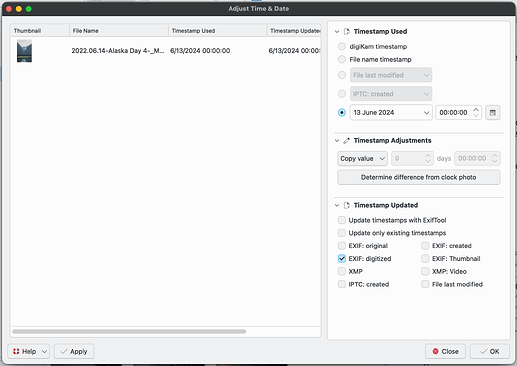Open the 13 June 2024 date dropdown
The width and height of the screenshot is (517, 366).
[391, 113]
